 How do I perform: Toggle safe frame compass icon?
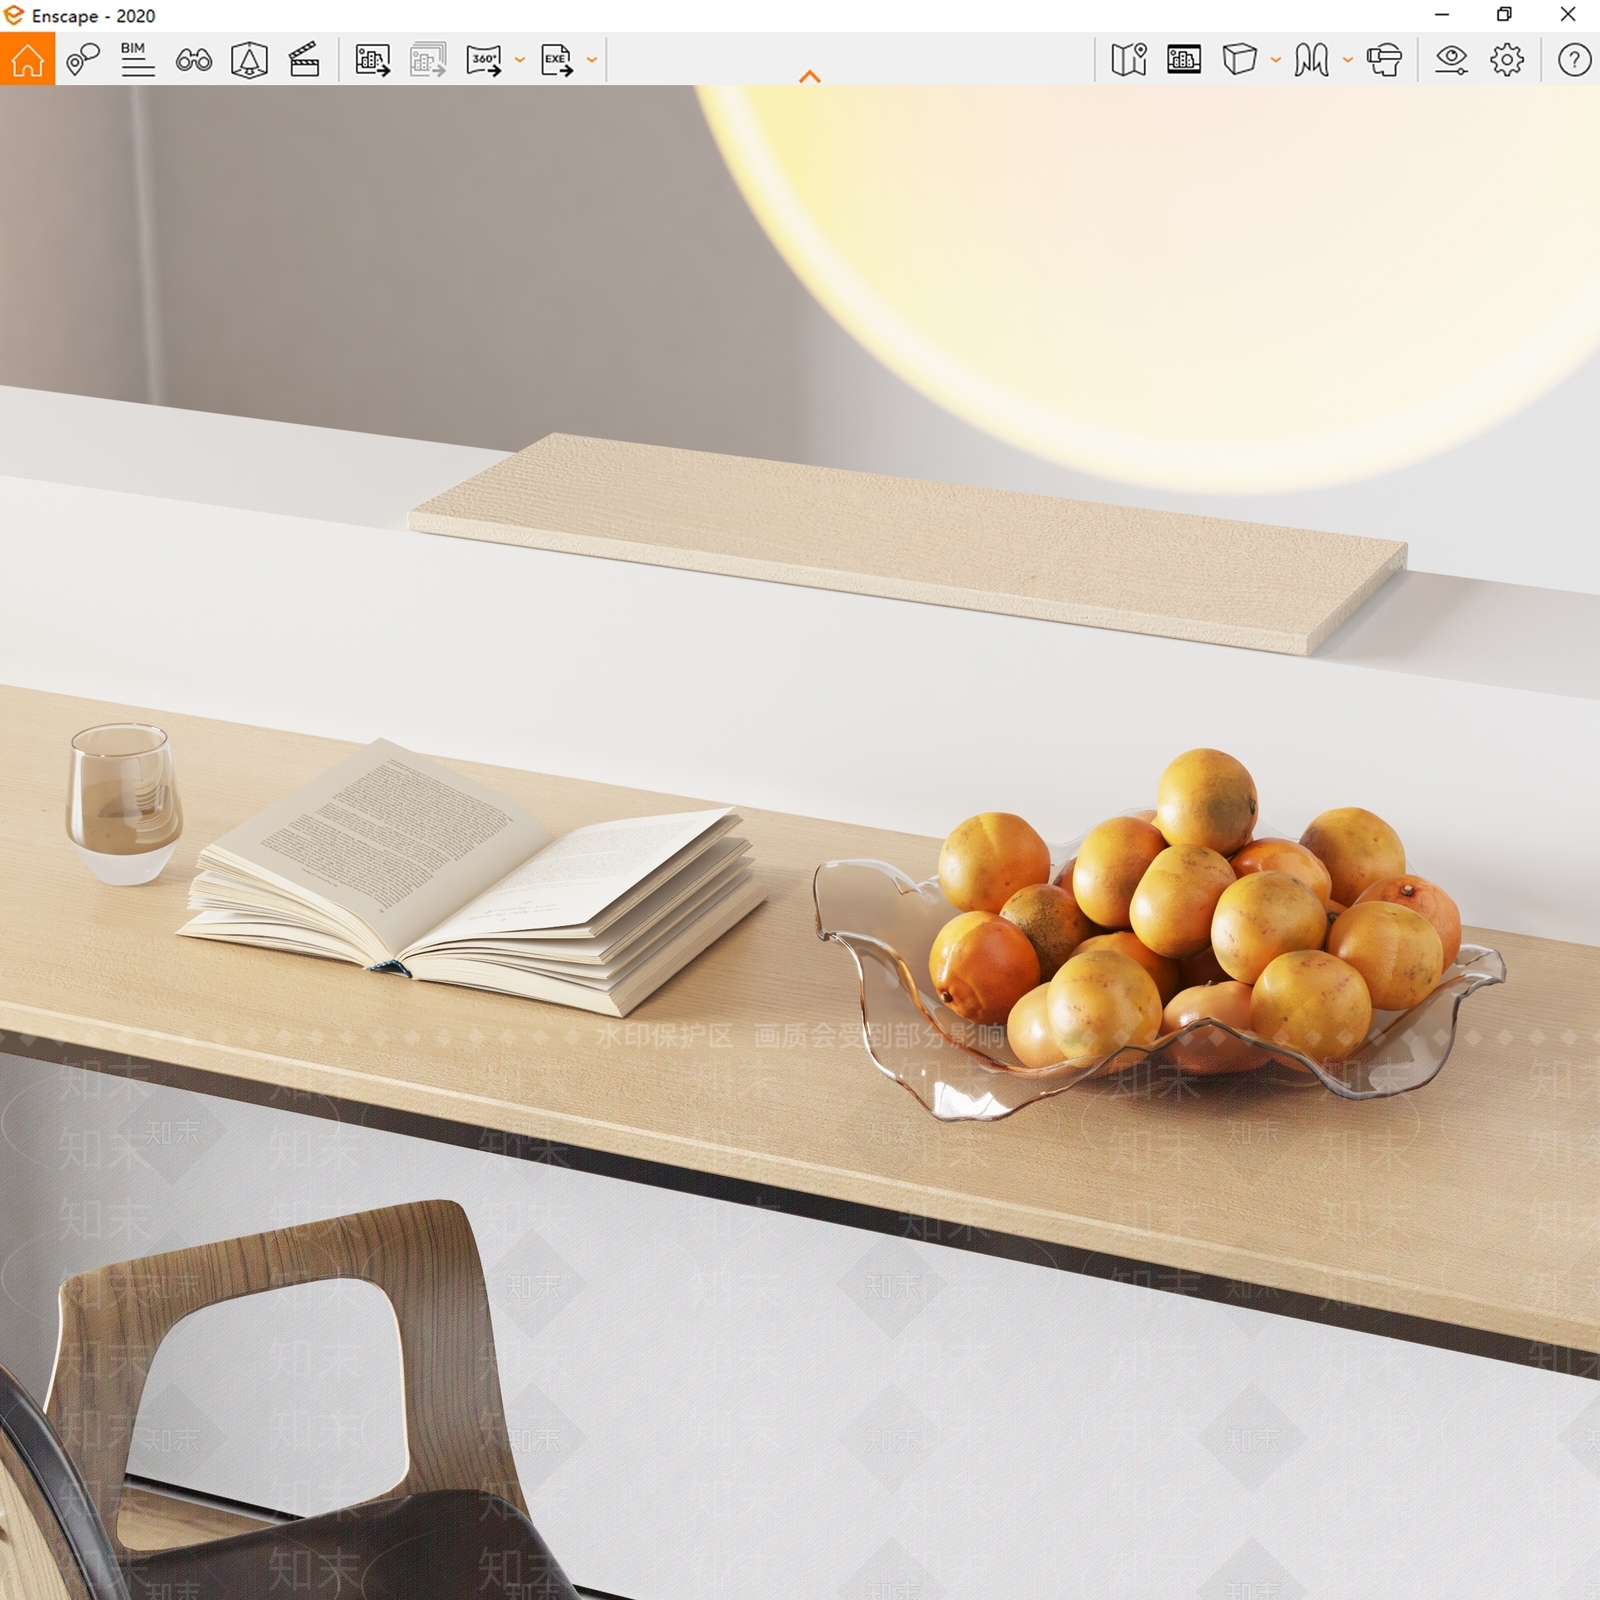tap(249, 60)
